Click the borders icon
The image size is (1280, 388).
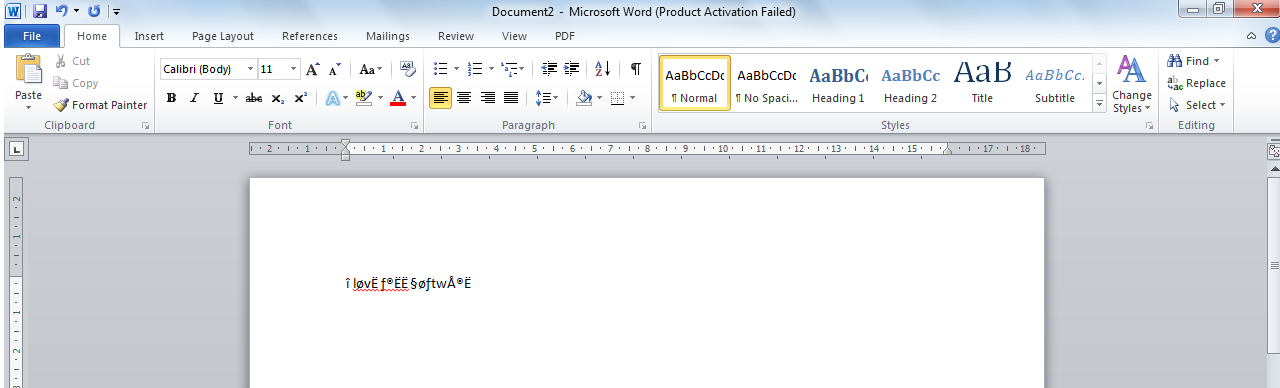(x=617, y=98)
